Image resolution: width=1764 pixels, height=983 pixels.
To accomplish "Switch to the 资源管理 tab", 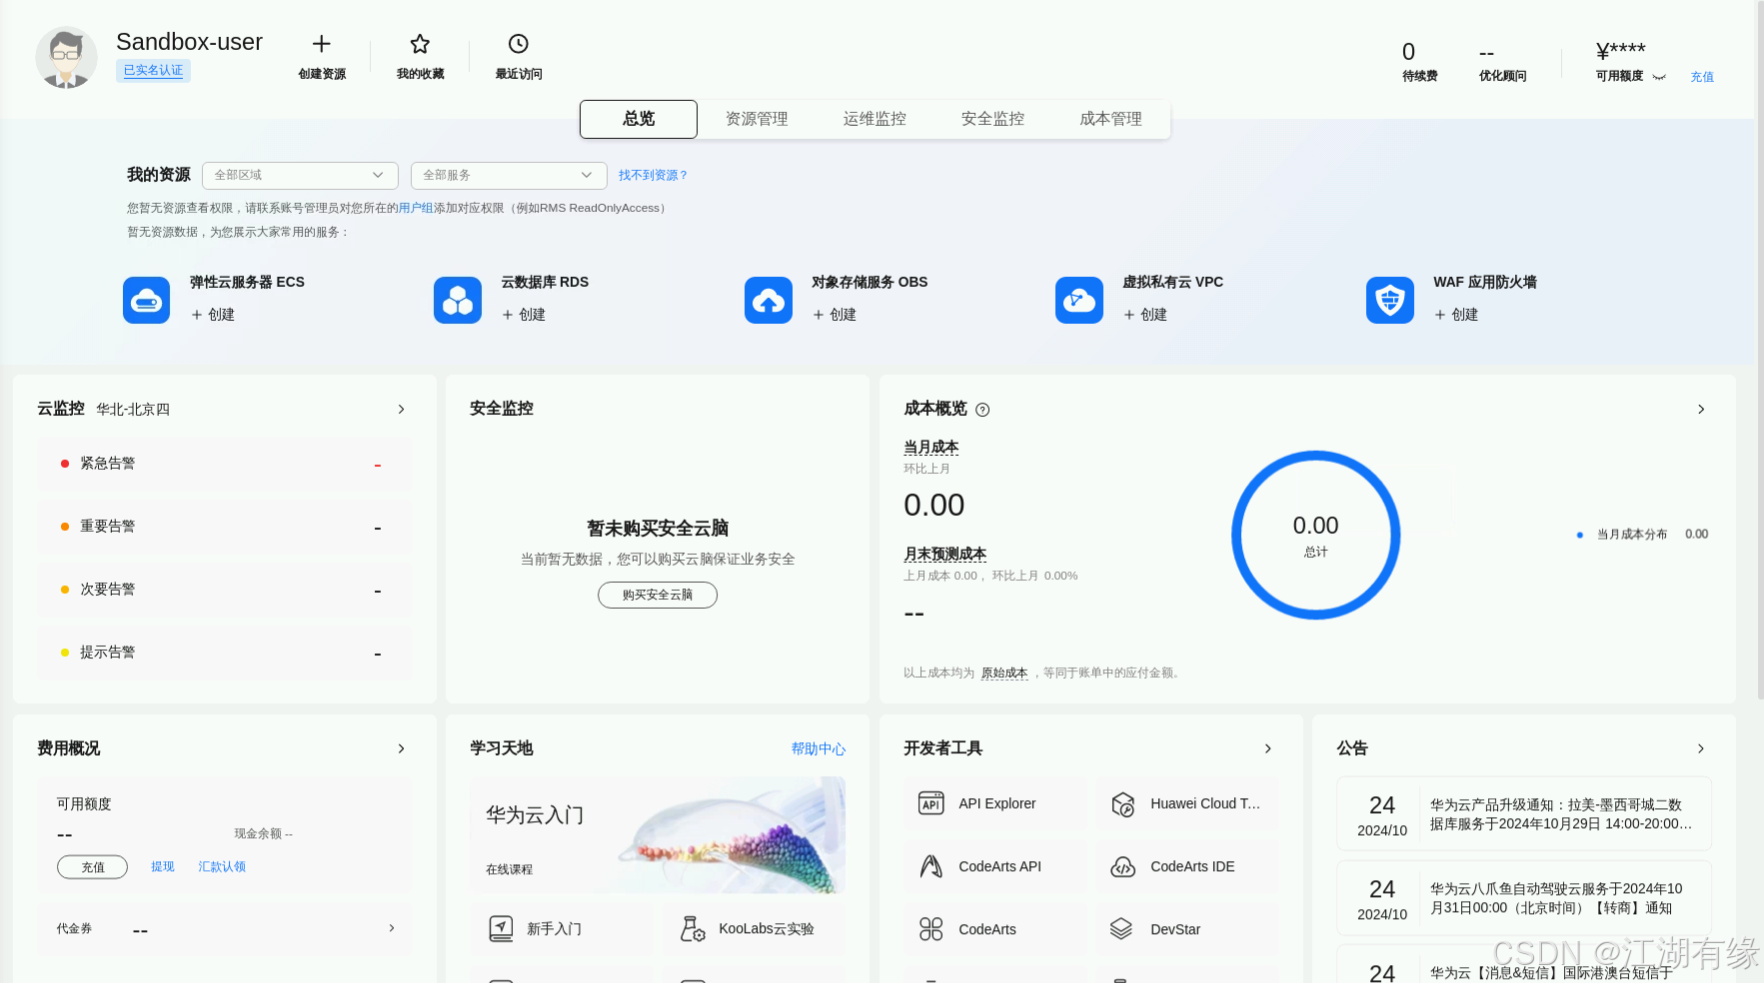I will coord(757,119).
